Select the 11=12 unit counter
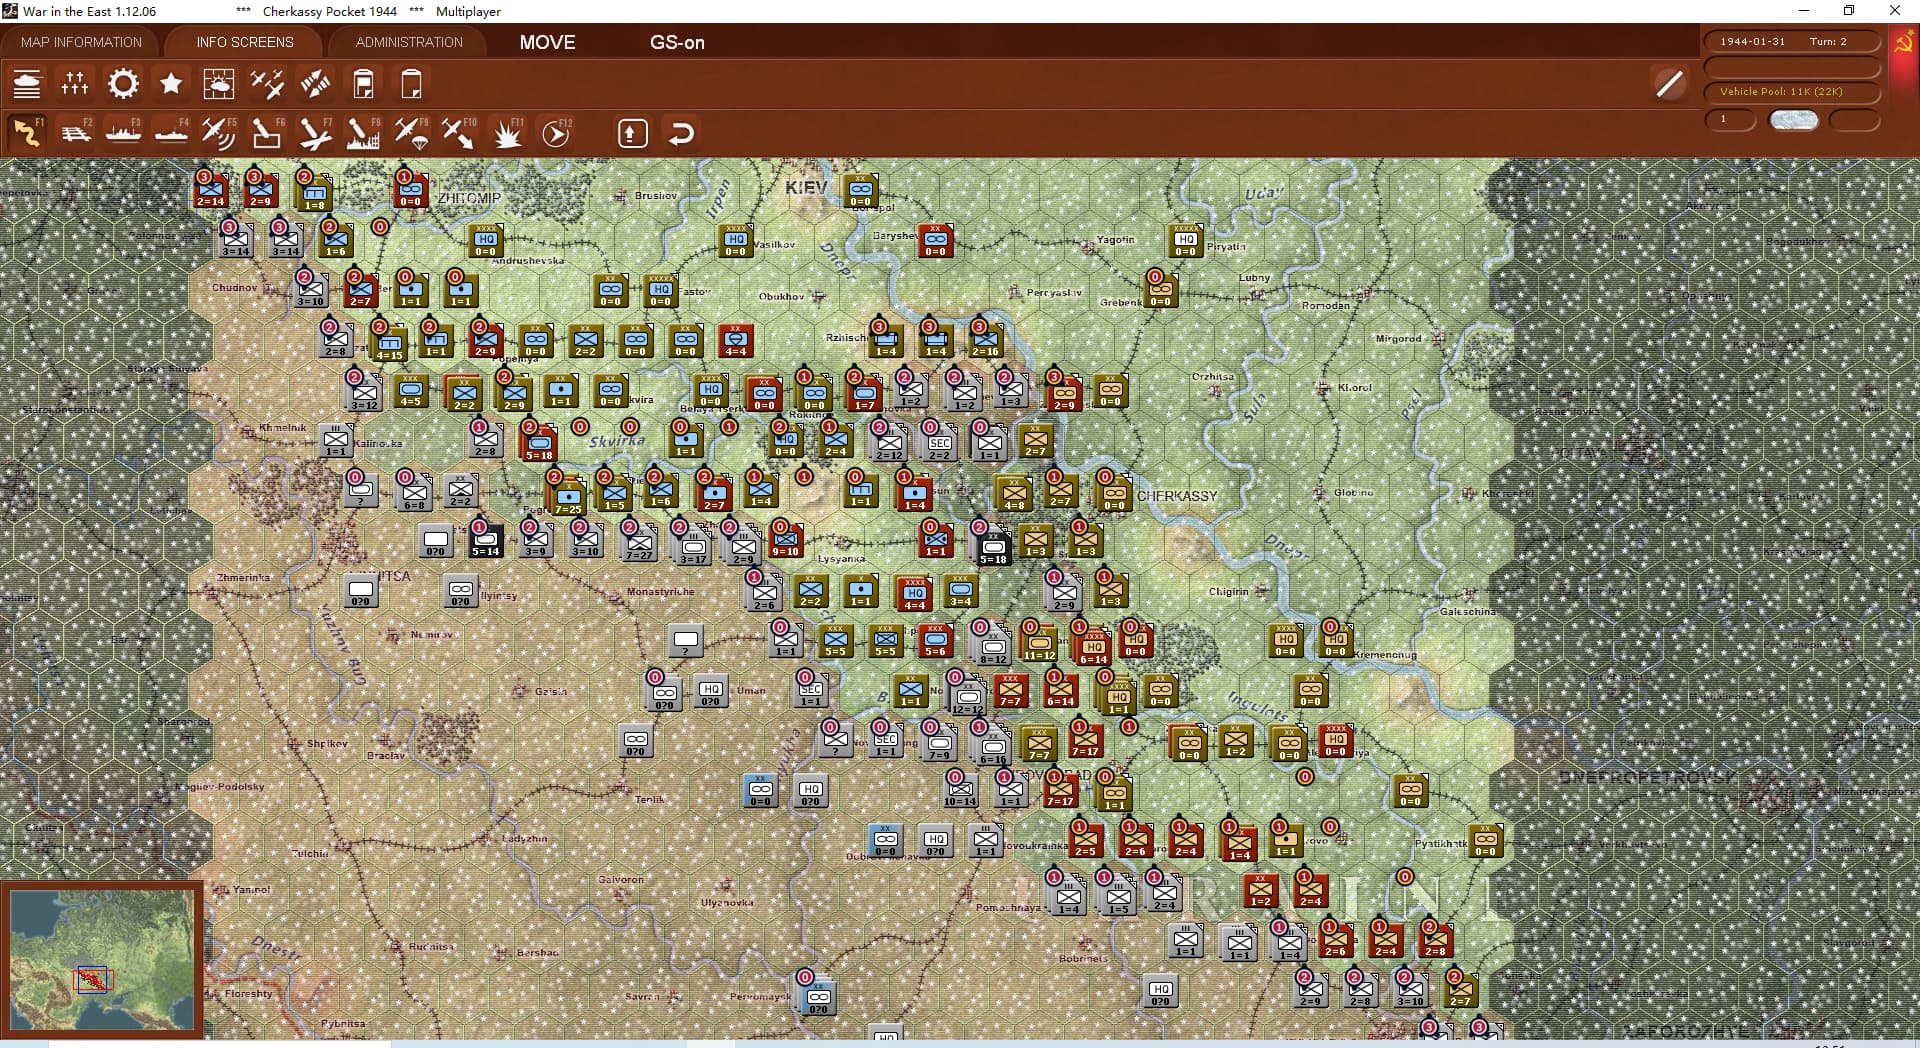Viewport: 1920px width, 1048px height. 1039,643
